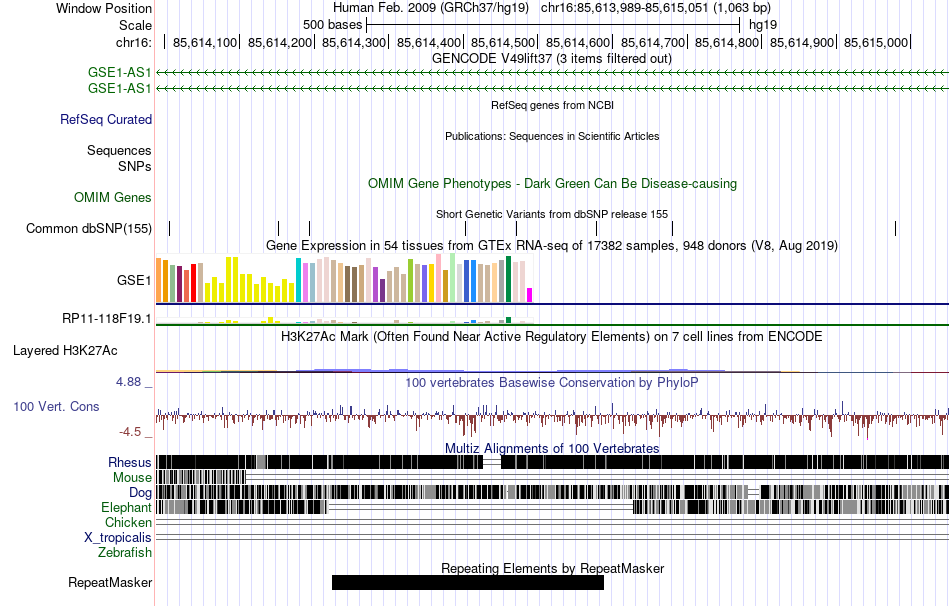Click Multiz Alignments of 100 Vertebrates title
This screenshot has width=950, height=606.
tap(552, 448)
